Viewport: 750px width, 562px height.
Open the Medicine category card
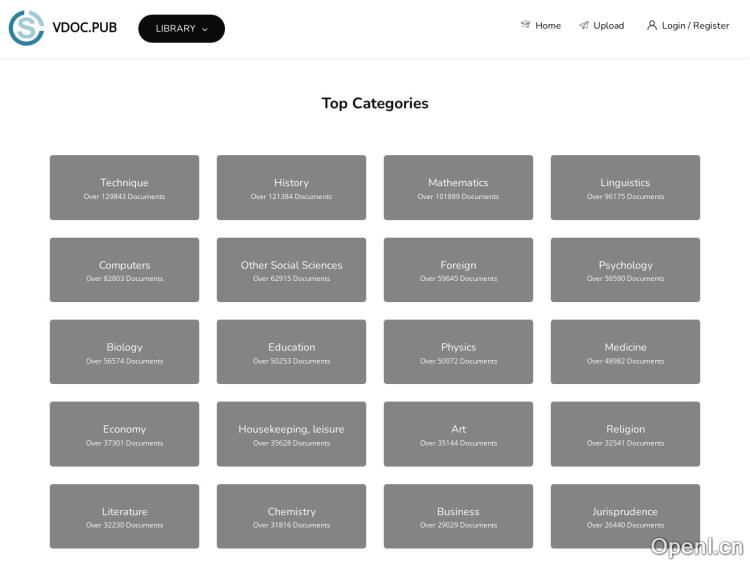click(625, 352)
